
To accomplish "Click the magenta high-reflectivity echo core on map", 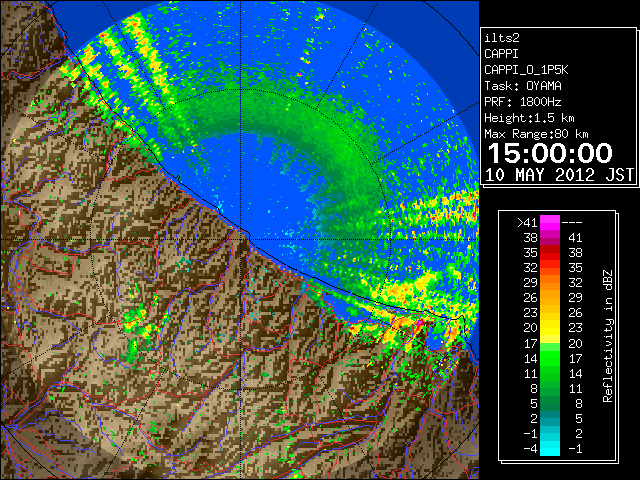I will (x=420, y=323).
